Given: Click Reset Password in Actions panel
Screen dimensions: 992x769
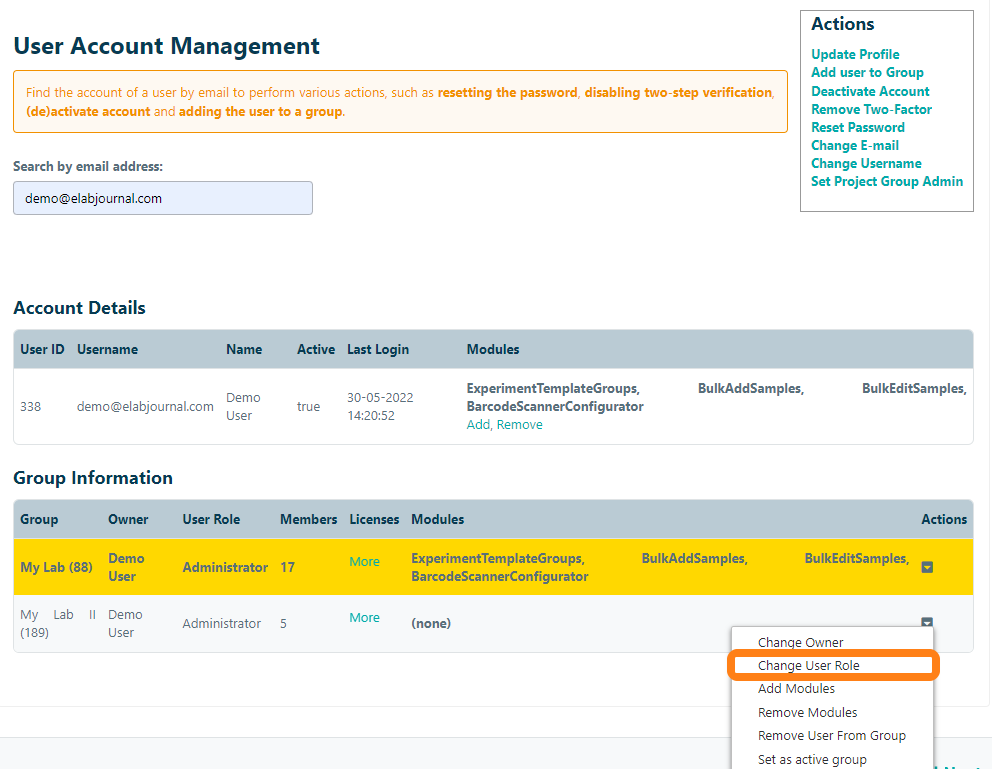Looking at the screenshot, I should 857,127.
